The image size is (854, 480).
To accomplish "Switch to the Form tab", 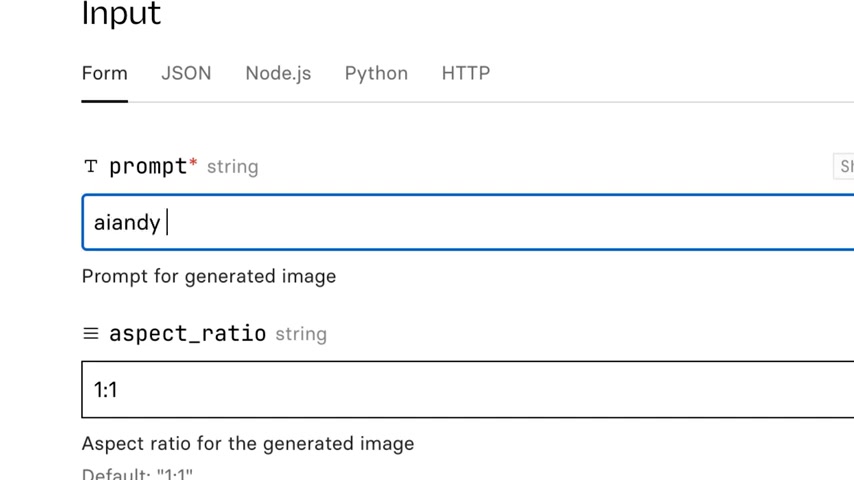I will pos(105,74).
